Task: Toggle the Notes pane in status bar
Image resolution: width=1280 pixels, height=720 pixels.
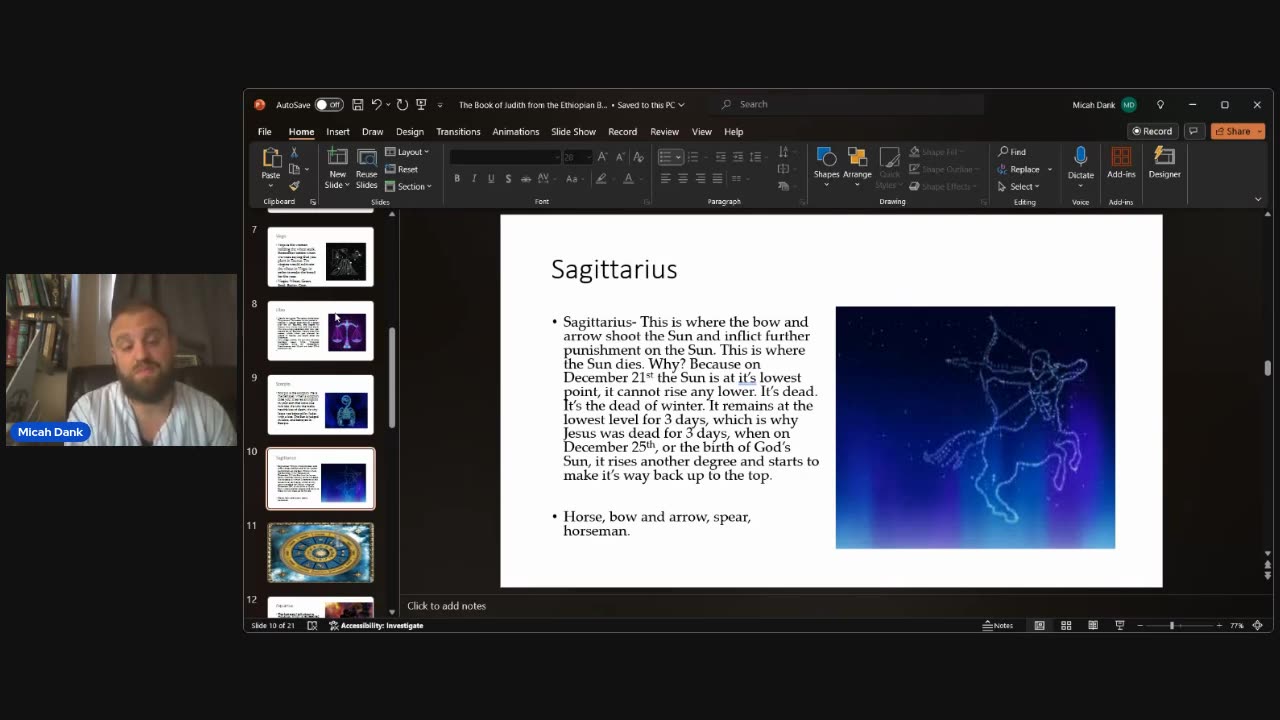Action: click(998, 625)
